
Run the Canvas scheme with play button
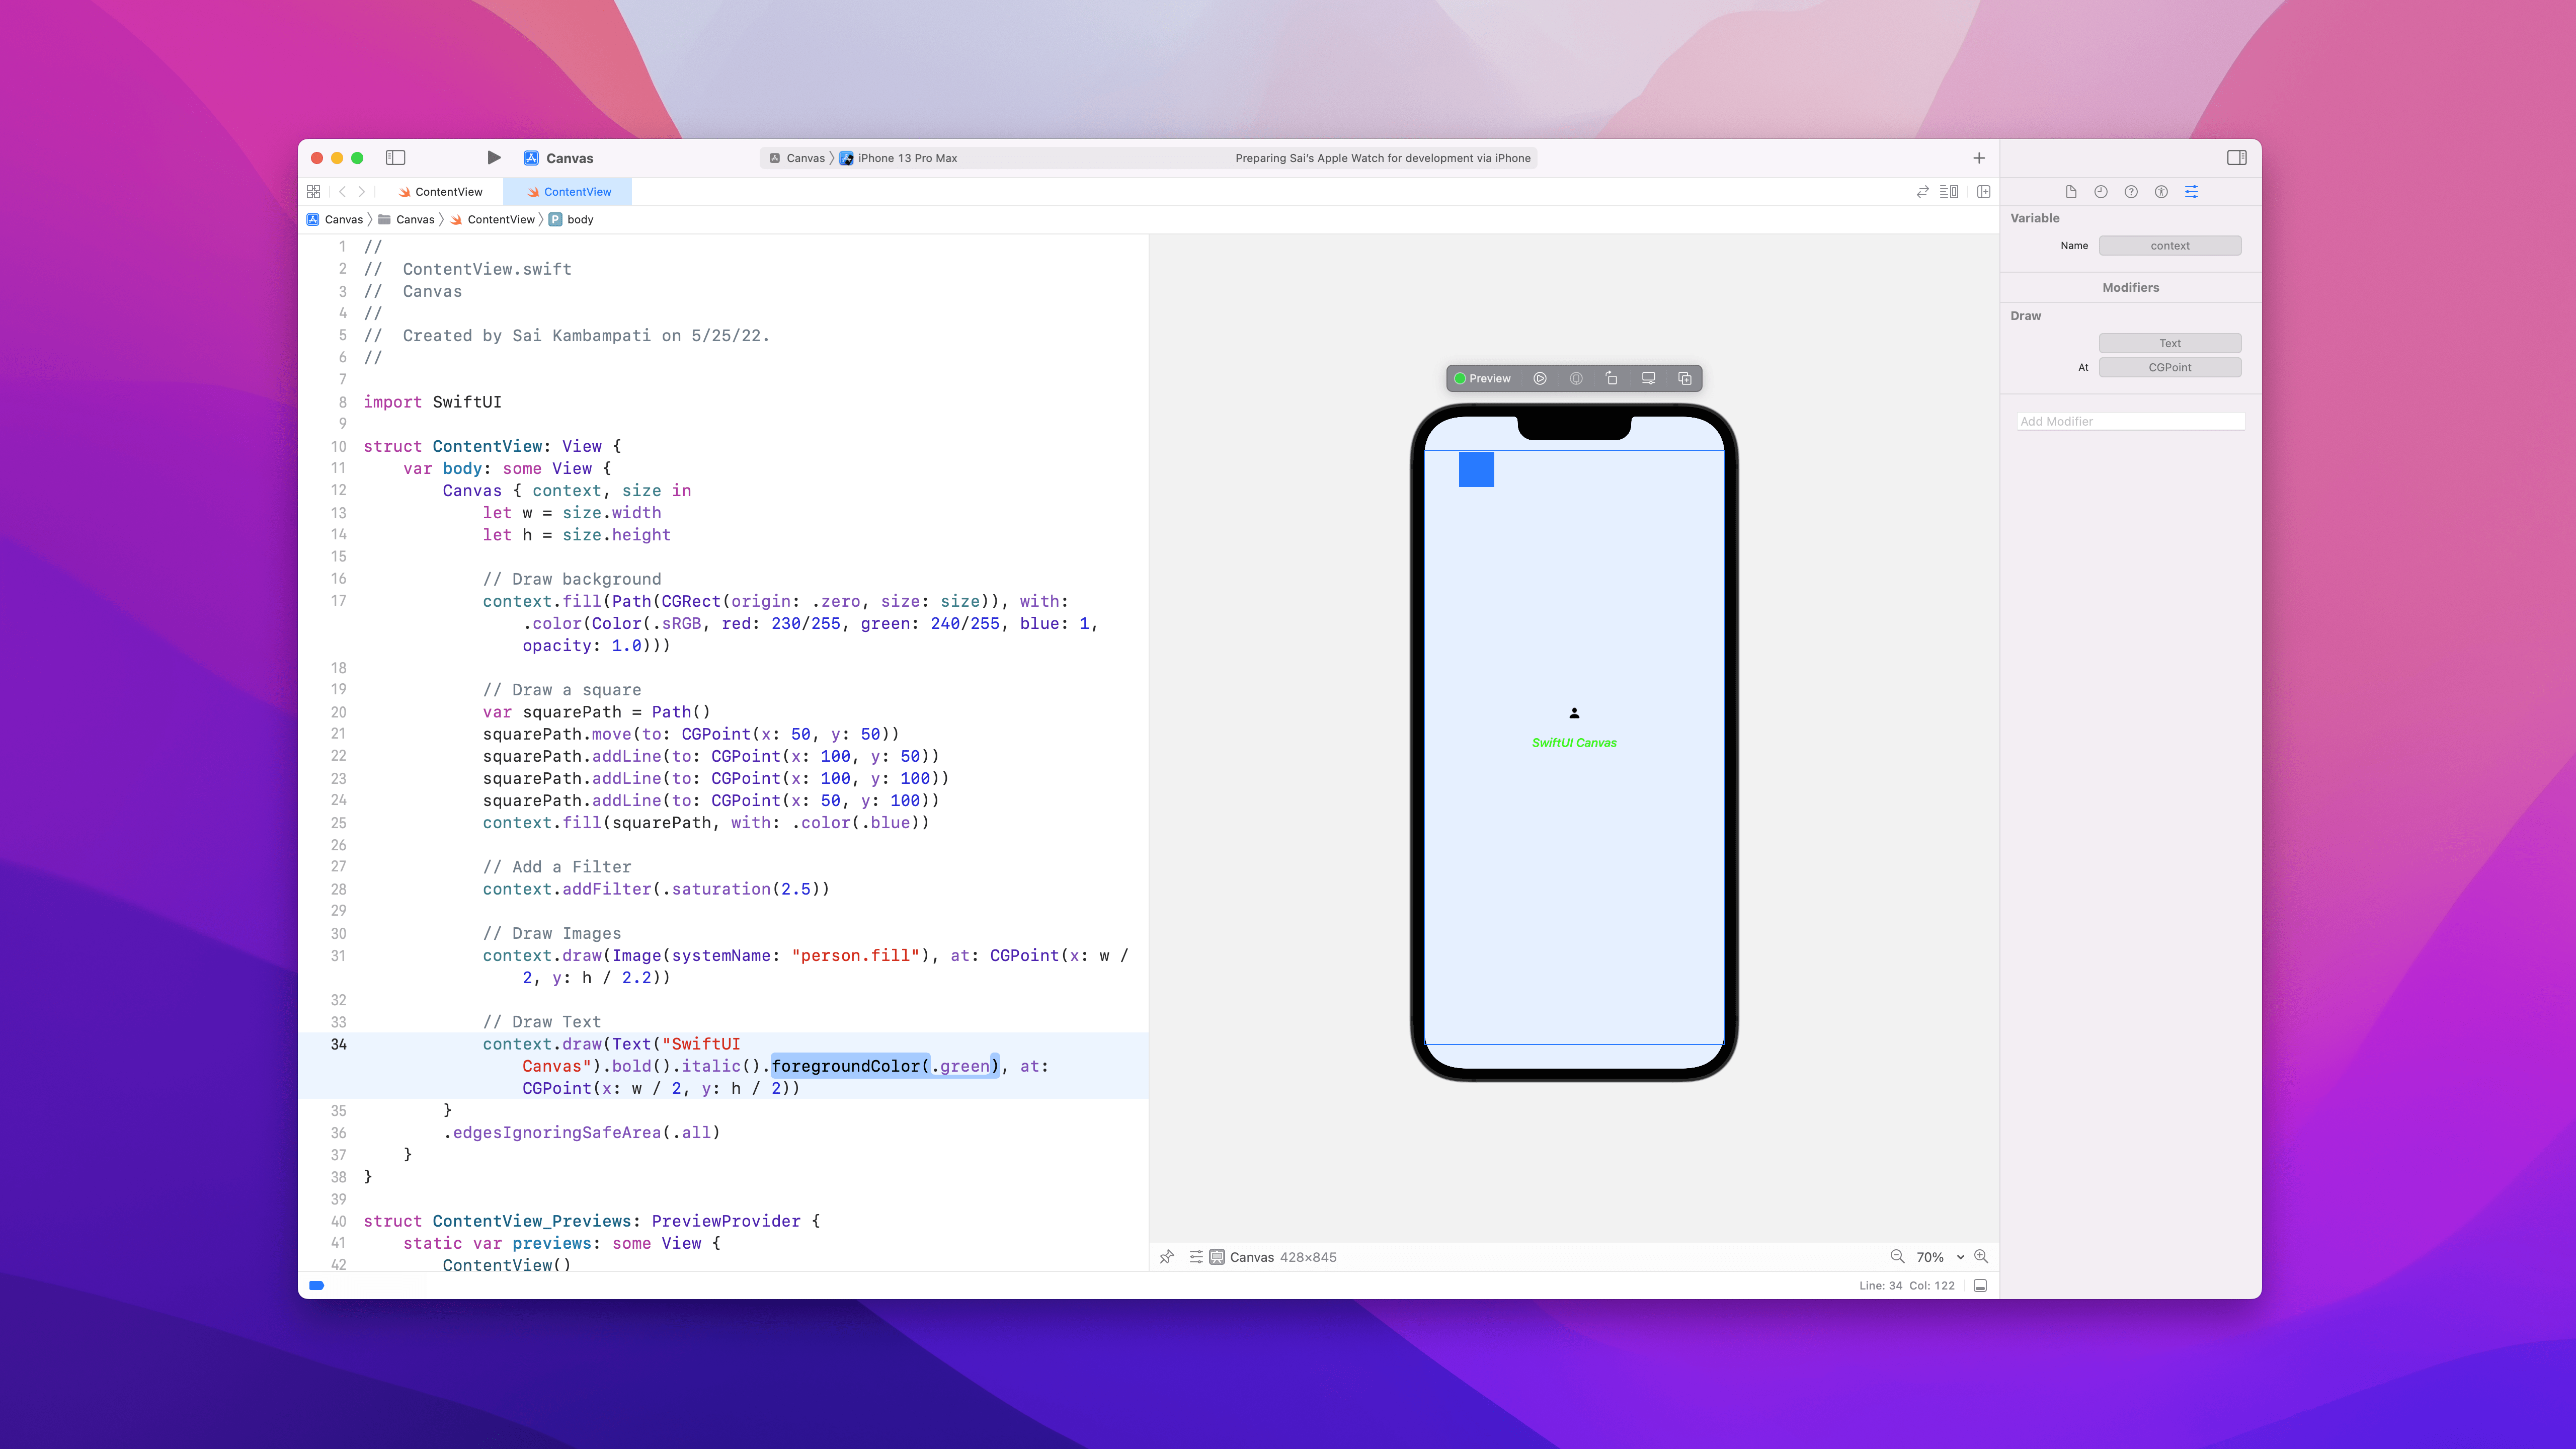[x=493, y=158]
